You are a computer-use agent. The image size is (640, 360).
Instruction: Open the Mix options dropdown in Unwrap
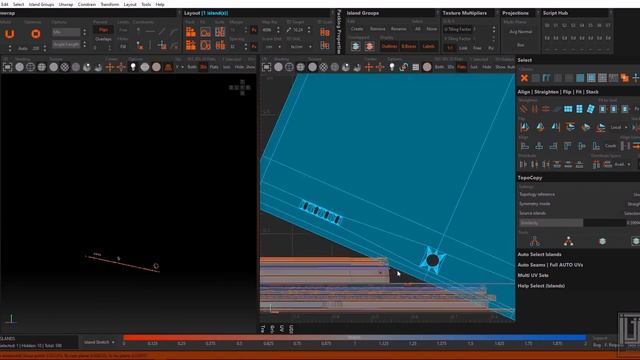(x=66, y=32)
